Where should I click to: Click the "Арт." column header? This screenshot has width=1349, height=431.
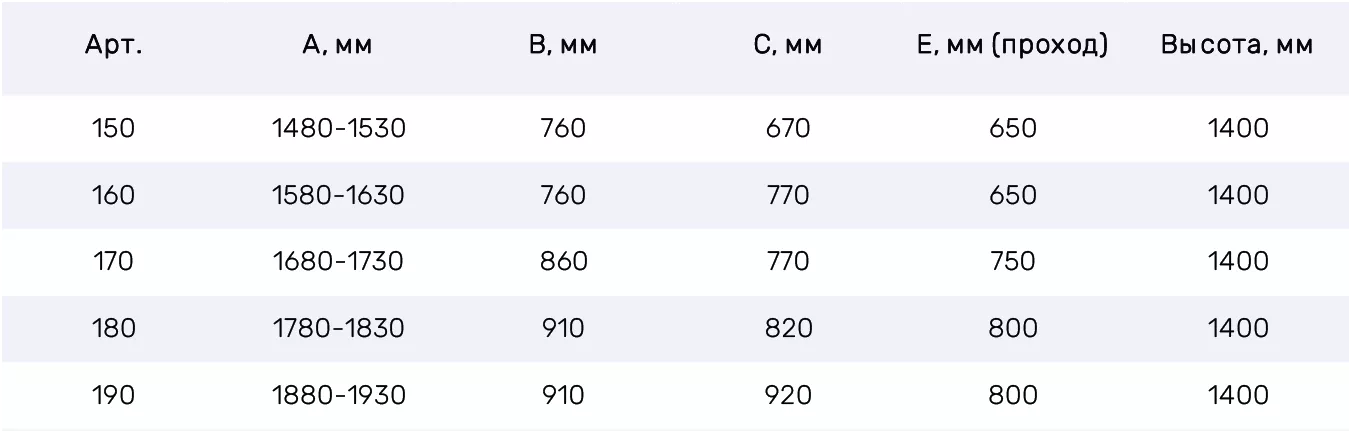coord(113,46)
